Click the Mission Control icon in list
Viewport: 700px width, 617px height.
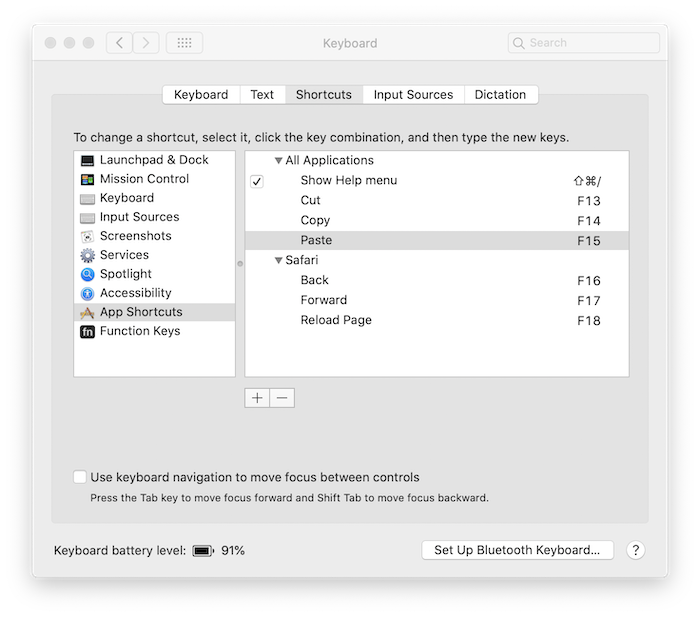click(87, 179)
